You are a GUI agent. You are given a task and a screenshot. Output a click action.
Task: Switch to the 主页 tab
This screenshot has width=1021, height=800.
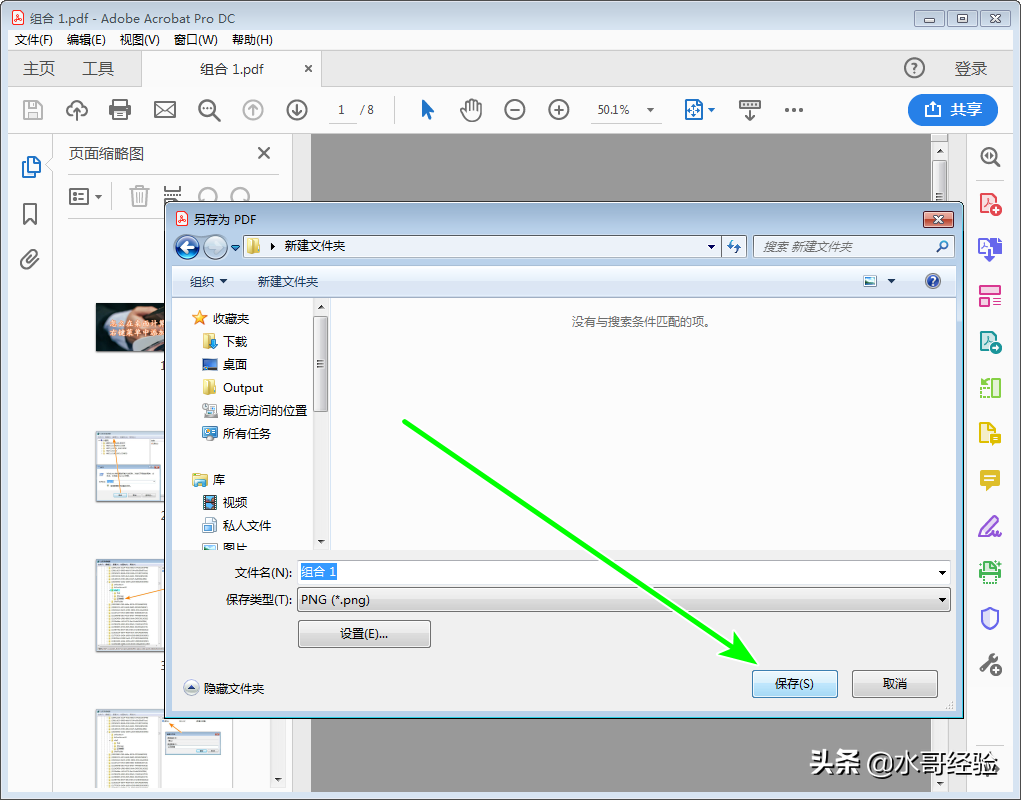[39, 68]
